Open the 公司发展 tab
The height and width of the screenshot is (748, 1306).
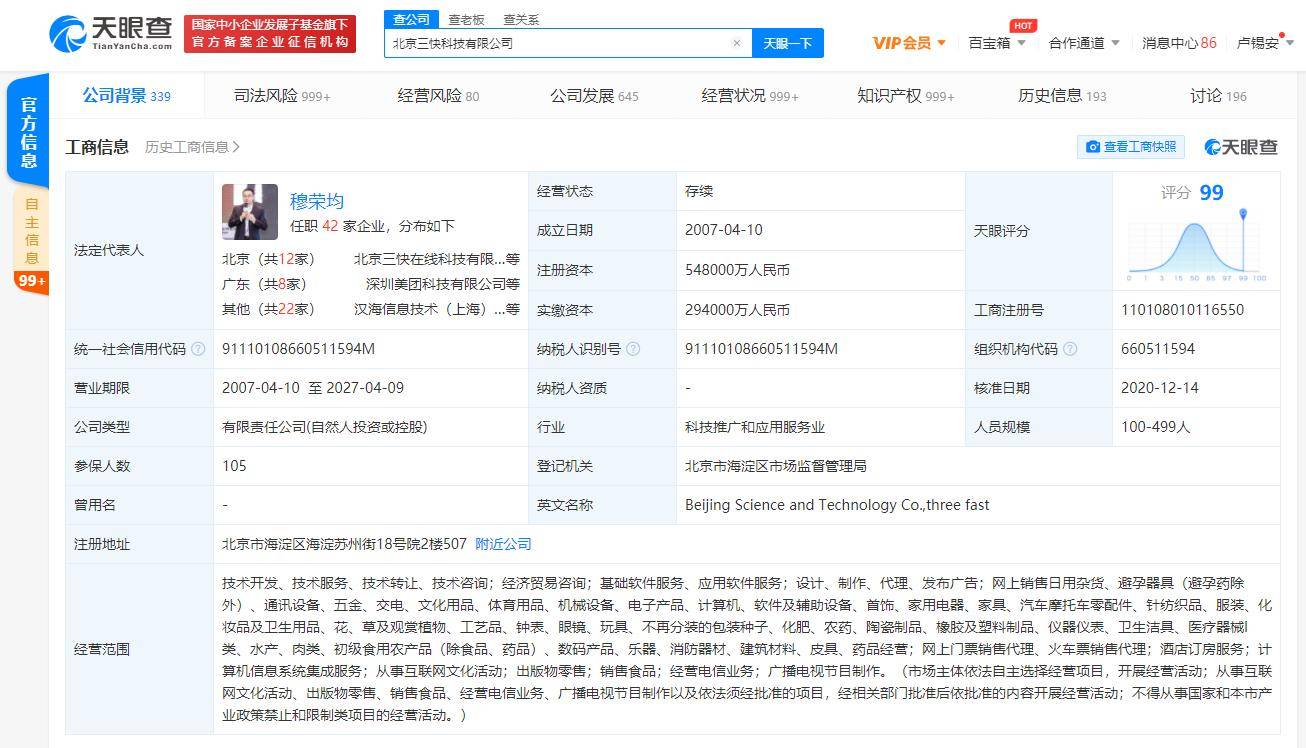coord(594,96)
